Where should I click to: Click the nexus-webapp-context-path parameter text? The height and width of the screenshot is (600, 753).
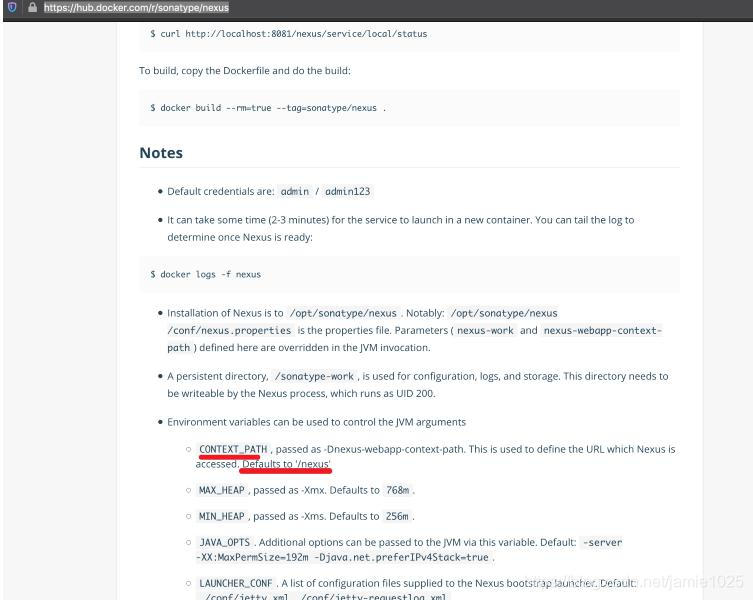pos(602,331)
